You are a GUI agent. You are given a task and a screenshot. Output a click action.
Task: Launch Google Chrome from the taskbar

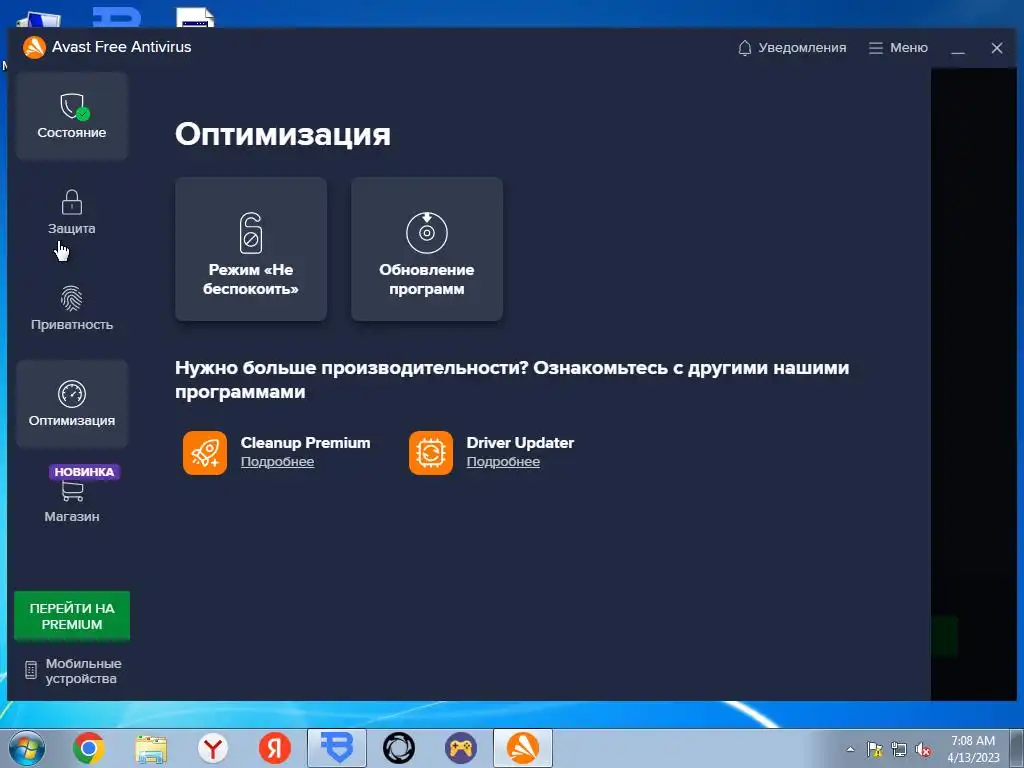(89, 748)
